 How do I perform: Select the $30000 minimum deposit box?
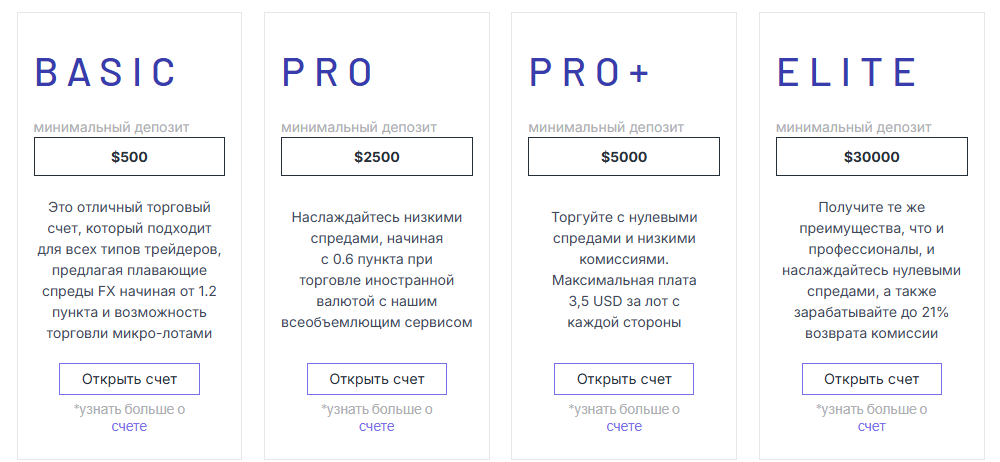coord(871,157)
